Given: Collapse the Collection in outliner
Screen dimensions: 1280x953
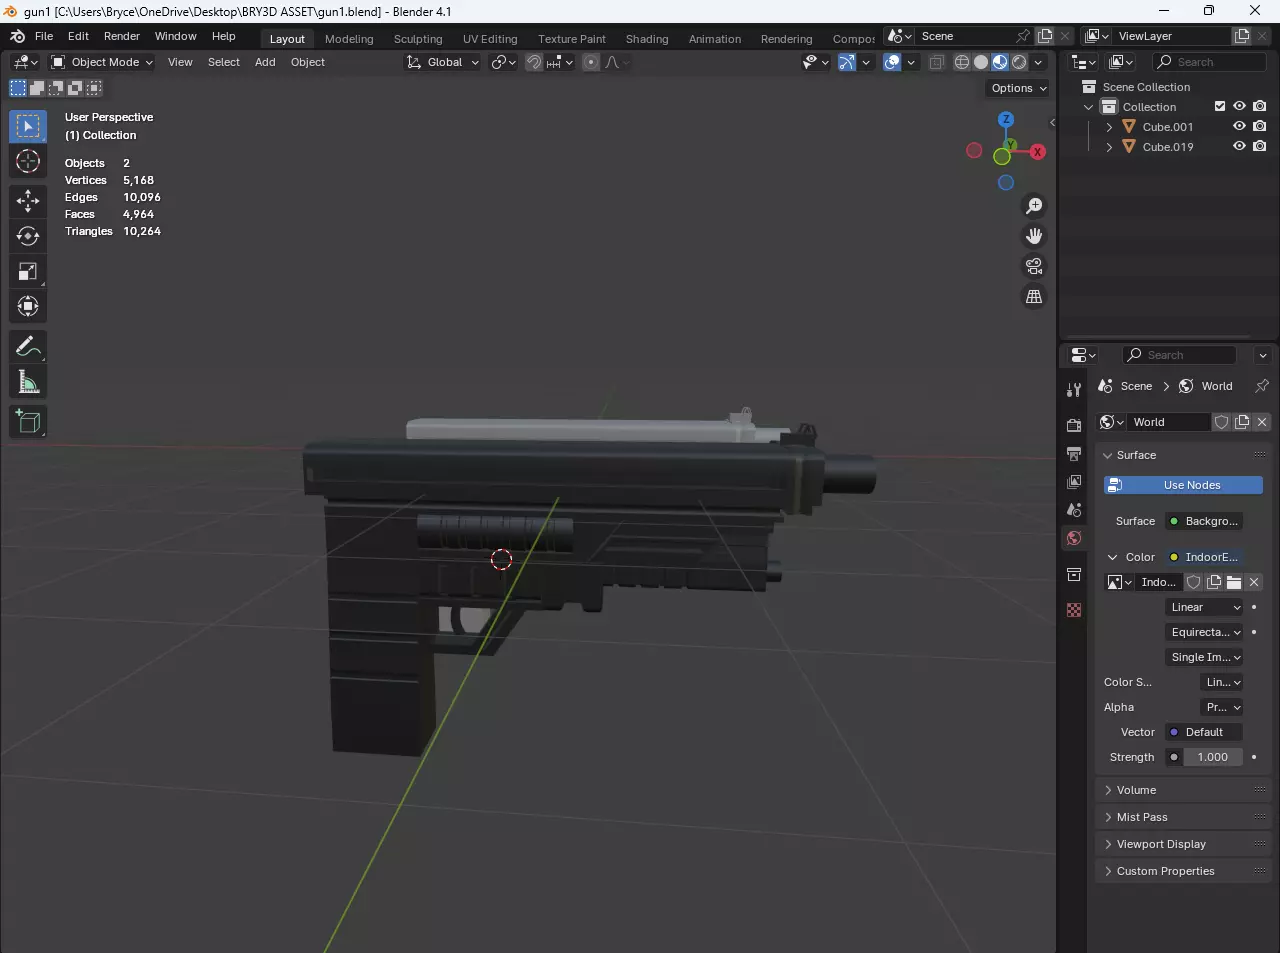Looking at the screenshot, I should pyautogui.click(x=1089, y=107).
